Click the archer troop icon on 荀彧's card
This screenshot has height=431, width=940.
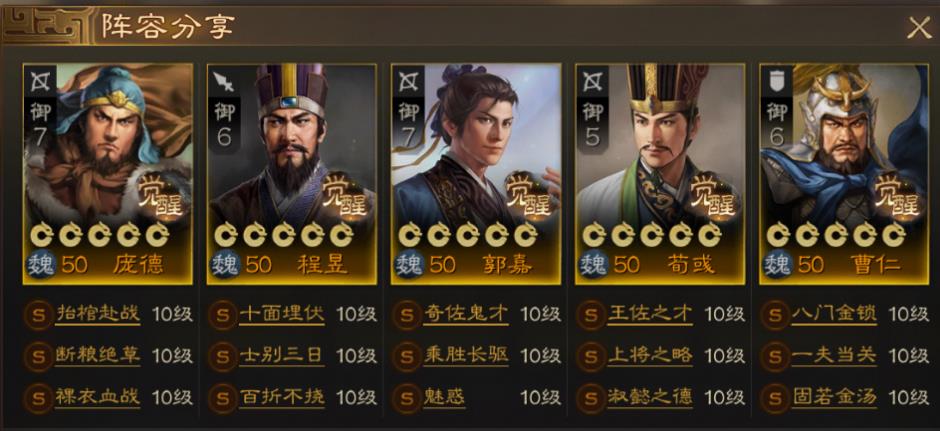point(592,82)
